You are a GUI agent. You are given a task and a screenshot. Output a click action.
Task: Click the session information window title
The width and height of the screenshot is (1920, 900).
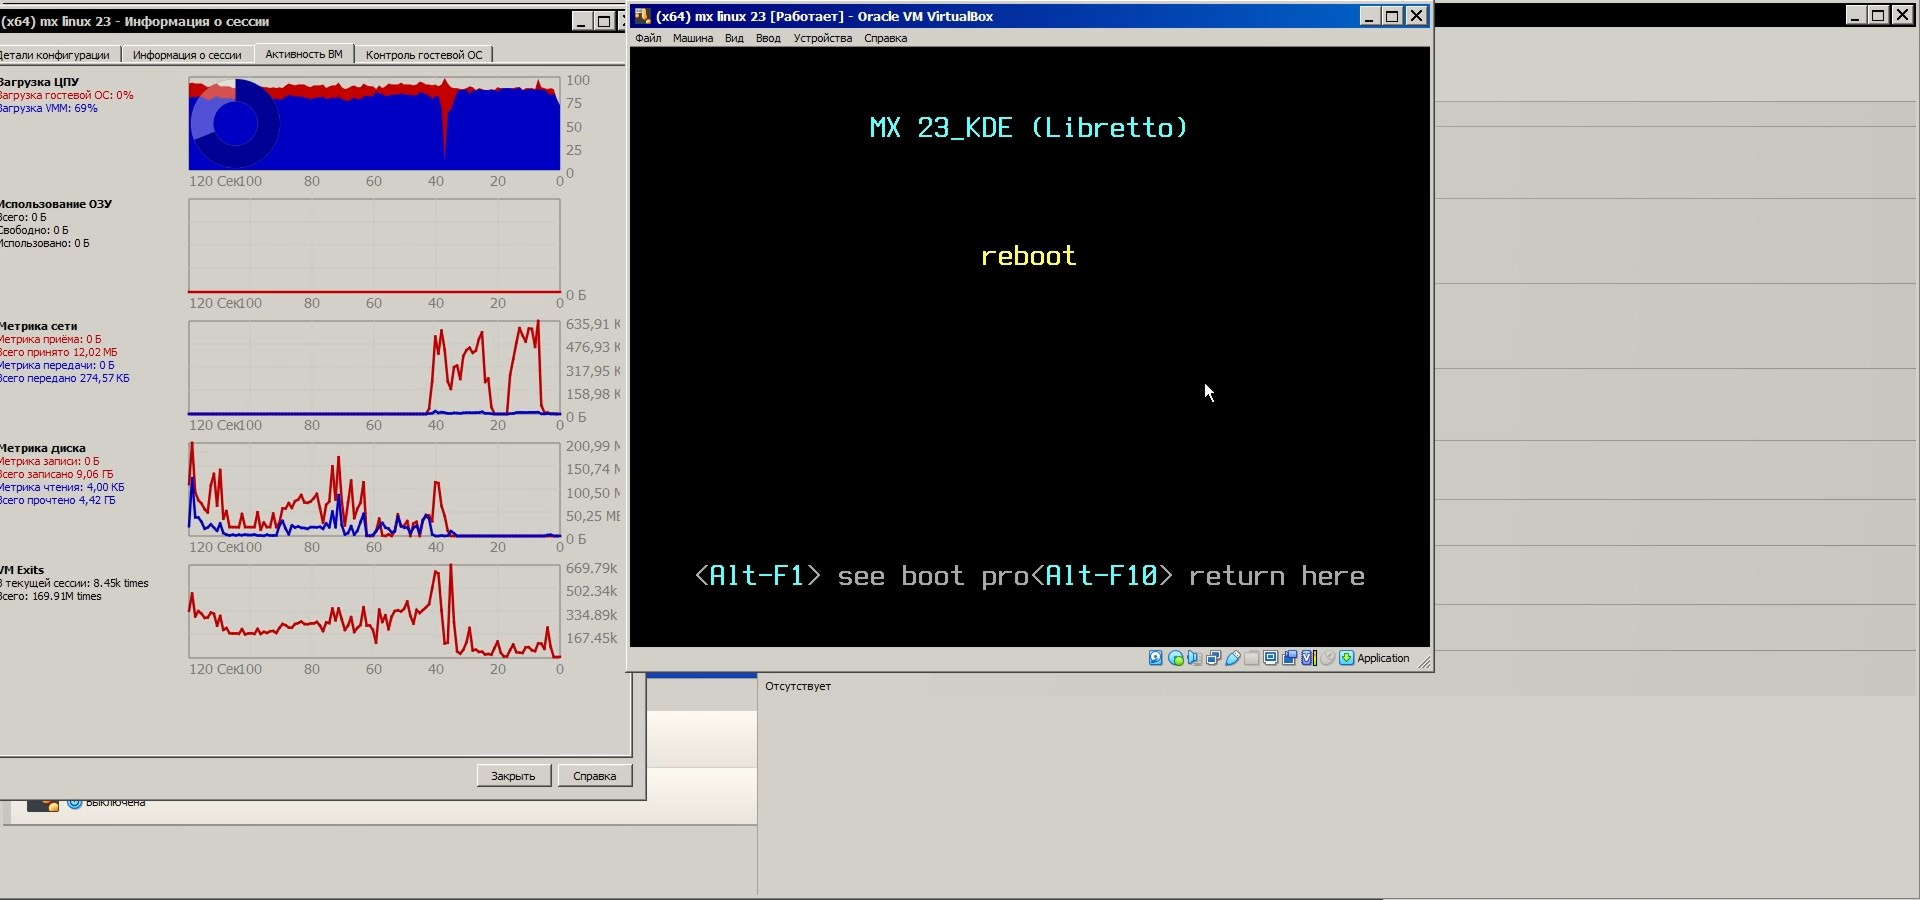(135, 21)
